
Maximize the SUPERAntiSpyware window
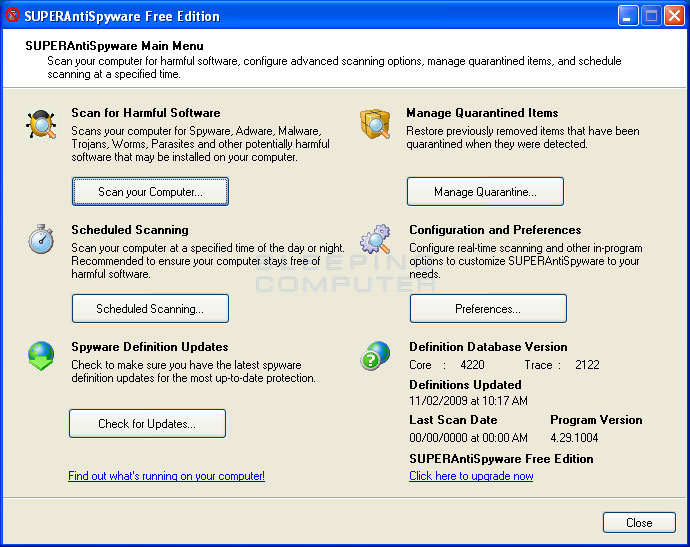(650, 16)
